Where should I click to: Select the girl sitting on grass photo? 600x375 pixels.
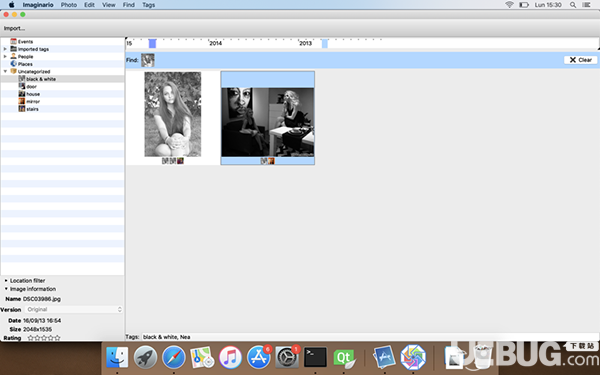pos(173,114)
